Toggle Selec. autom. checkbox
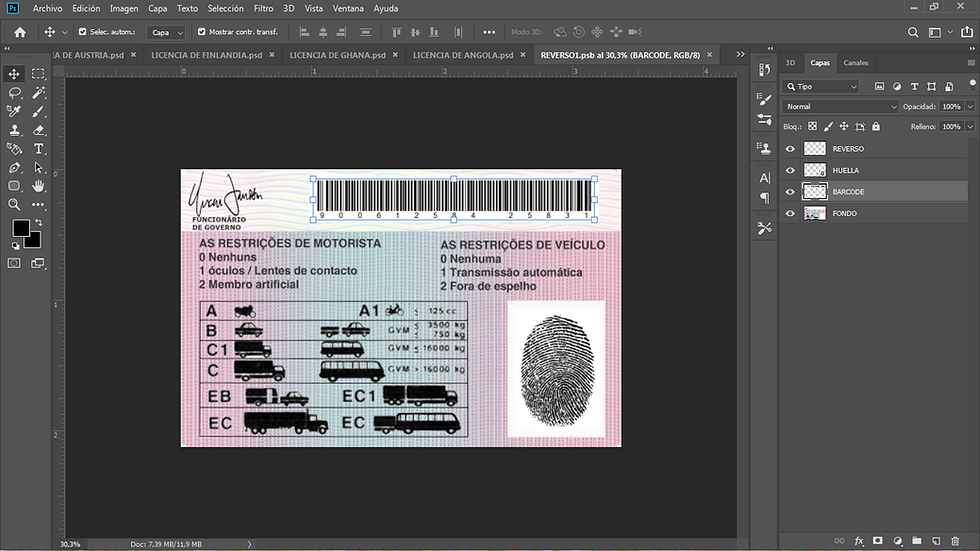This screenshot has width=980, height=551. coord(82,31)
